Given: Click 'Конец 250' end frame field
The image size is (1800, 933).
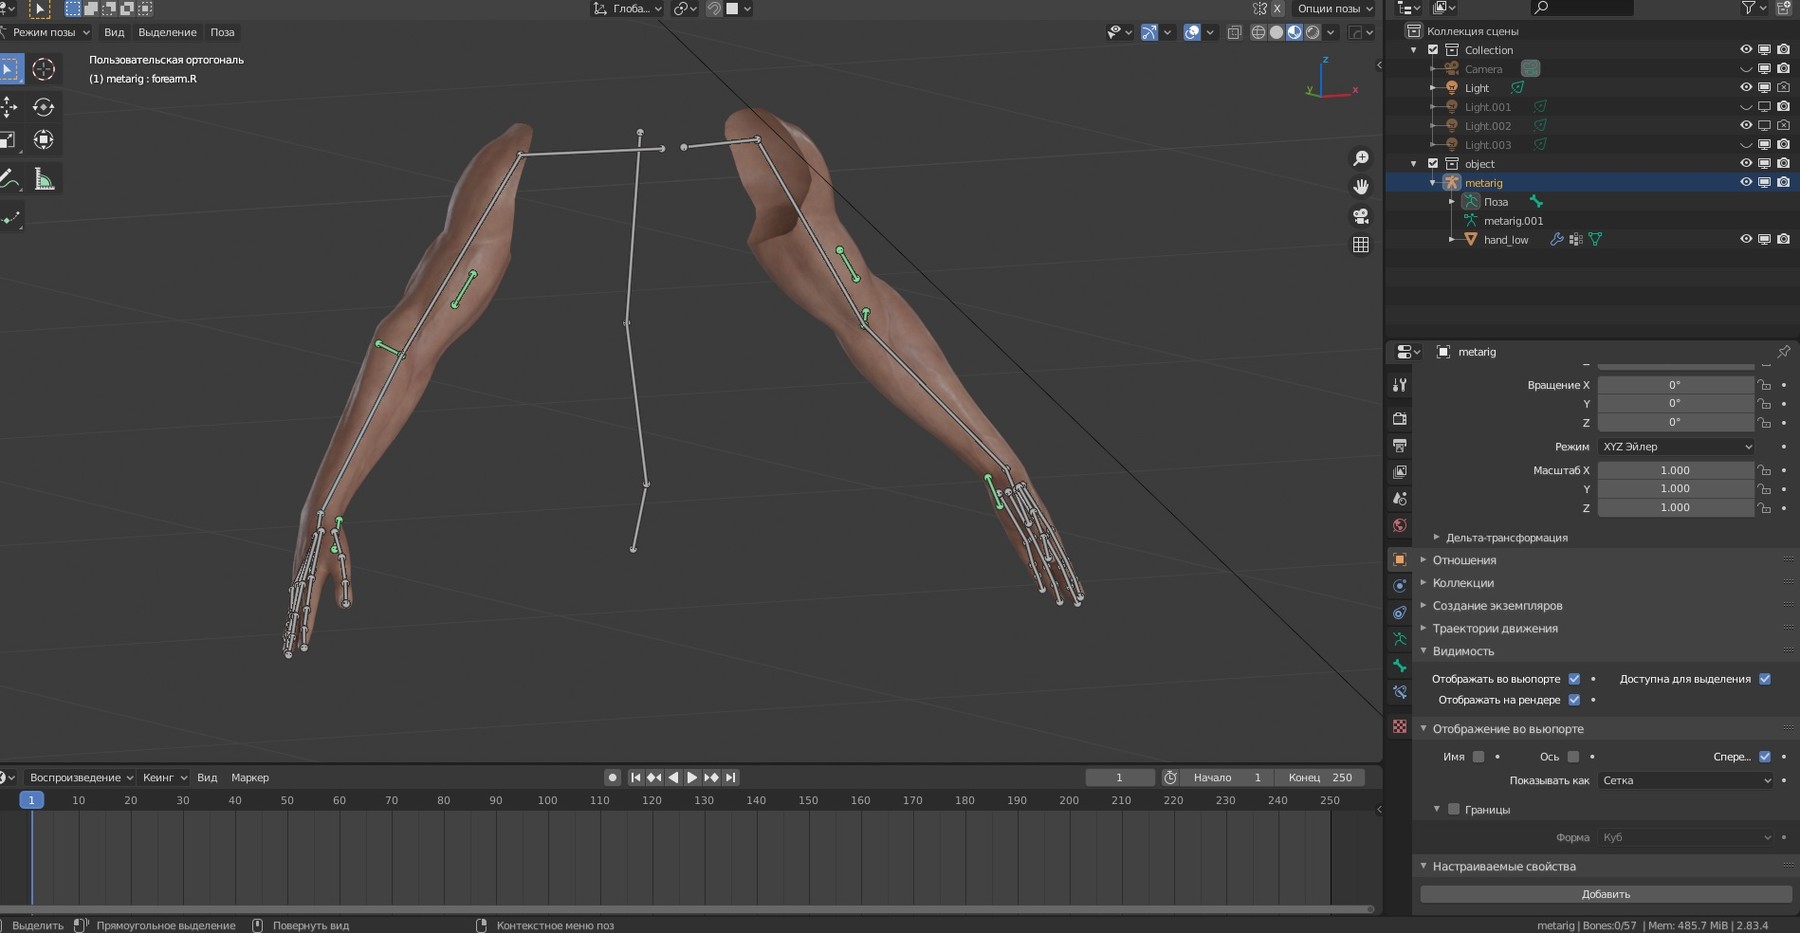Looking at the screenshot, I should [1320, 777].
